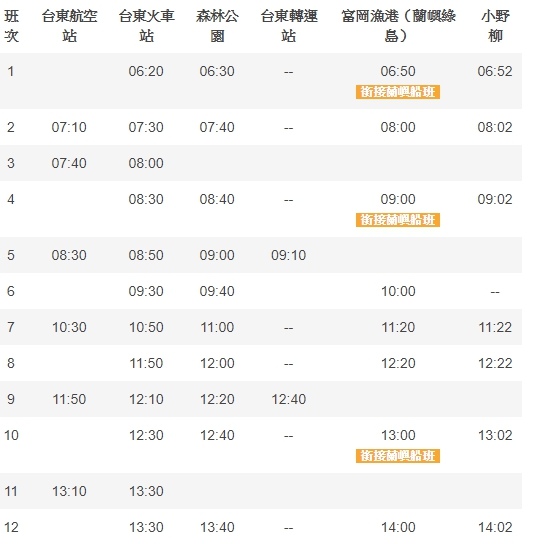Viewport: 543px width, 544px height.
Task: Click the 小野柳 column header
Action: pyautogui.click(x=495, y=26)
